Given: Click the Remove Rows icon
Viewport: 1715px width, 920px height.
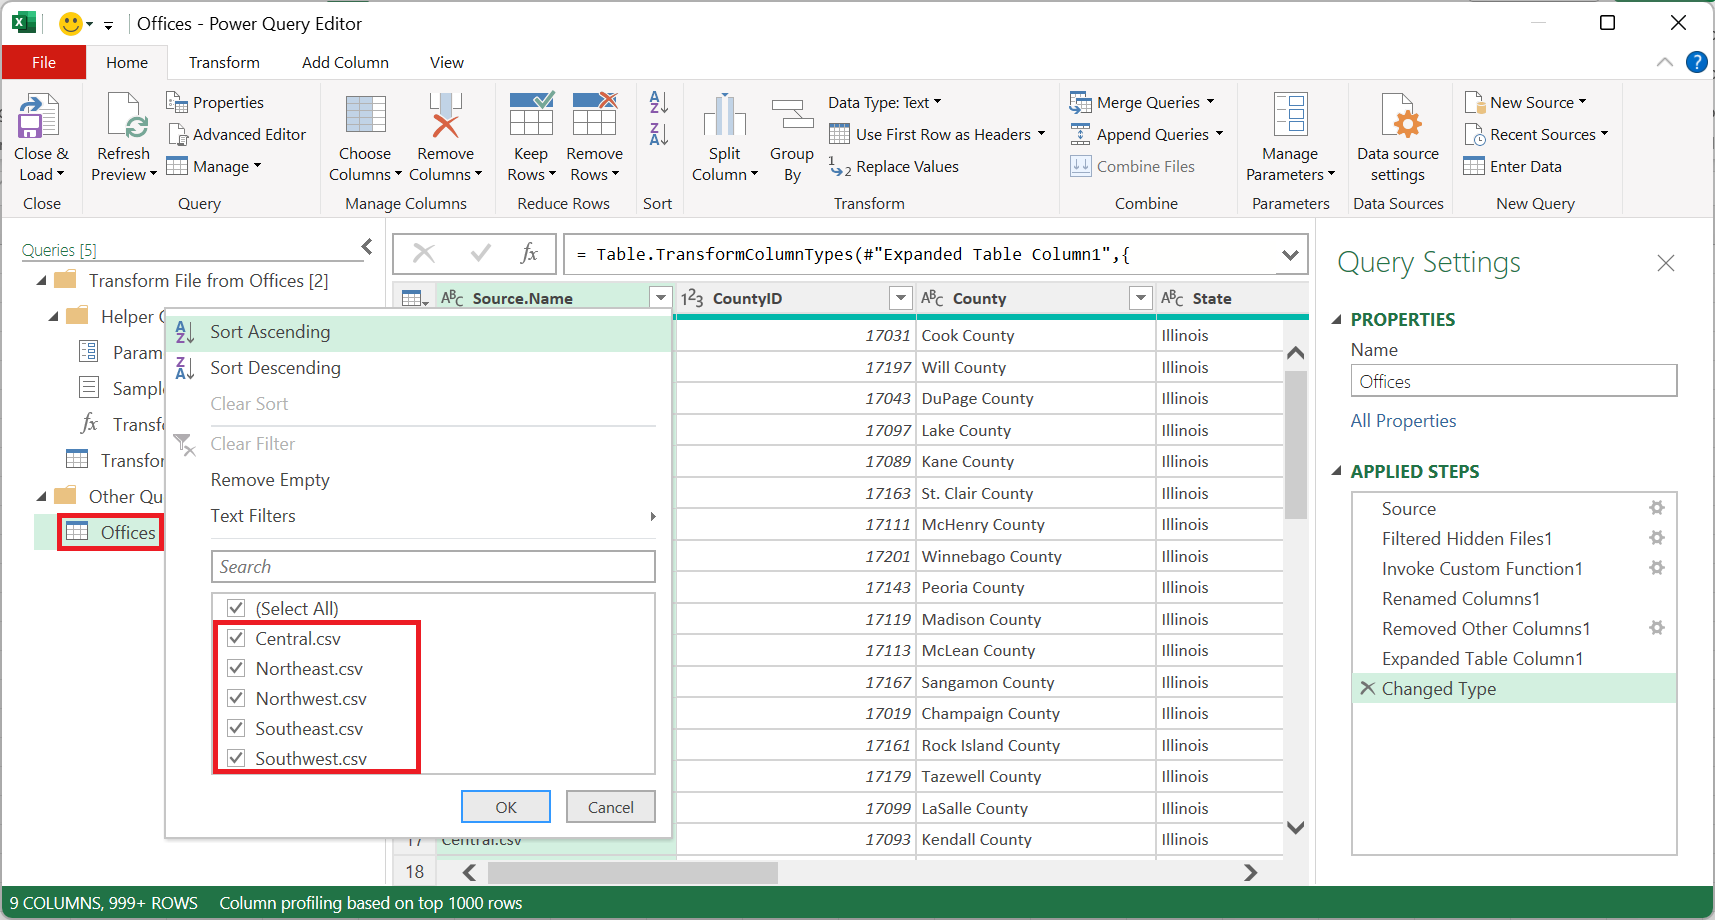Looking at the screenshot, I should [x=594, y=113].
